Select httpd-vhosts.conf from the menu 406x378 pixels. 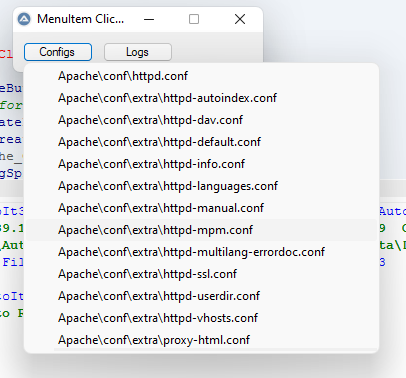pos(201,318)
